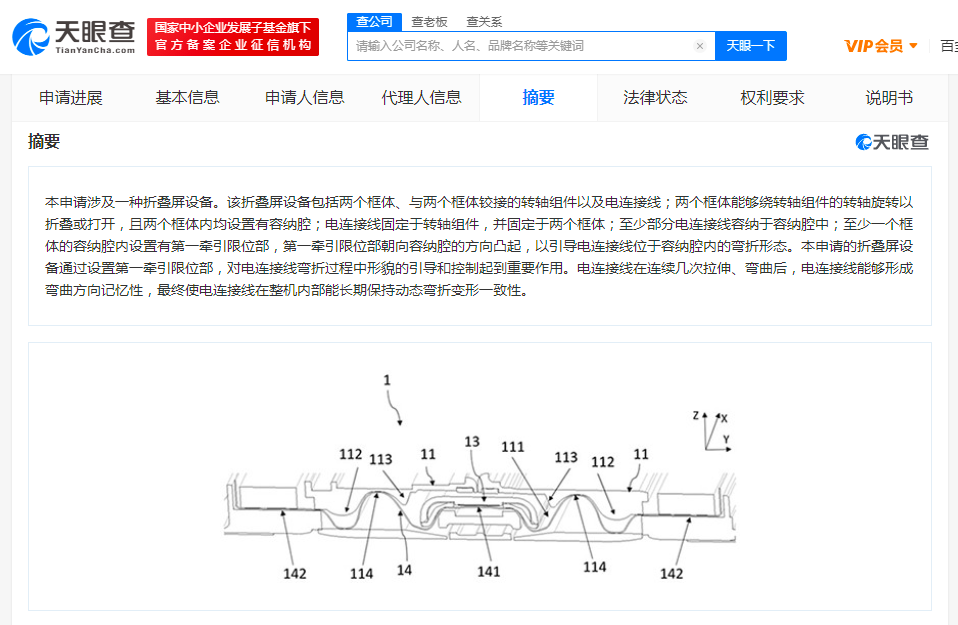Focus the company name search field

pos(524,46)
